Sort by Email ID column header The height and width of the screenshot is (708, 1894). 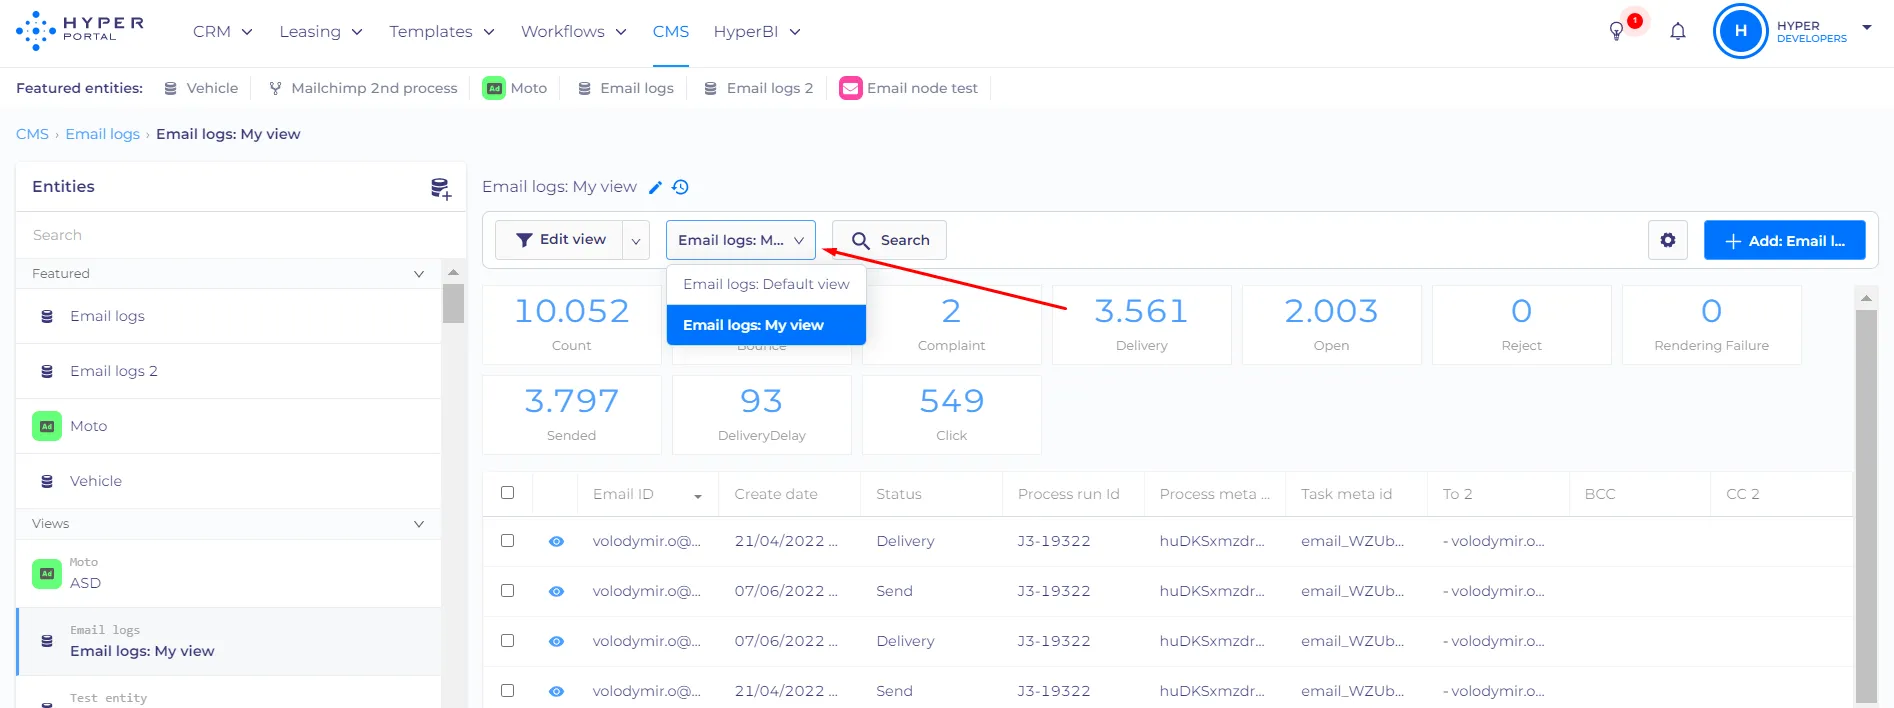pos(647,494)
